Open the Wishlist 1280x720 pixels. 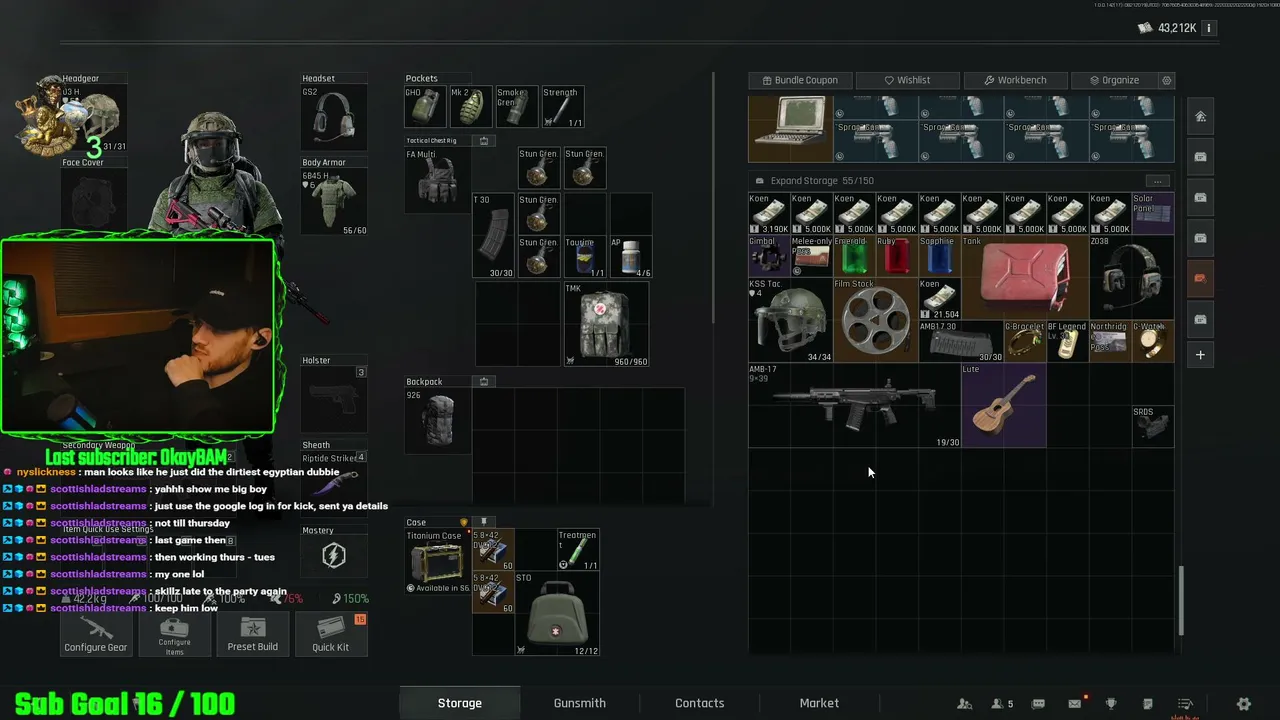pos(907,80)
